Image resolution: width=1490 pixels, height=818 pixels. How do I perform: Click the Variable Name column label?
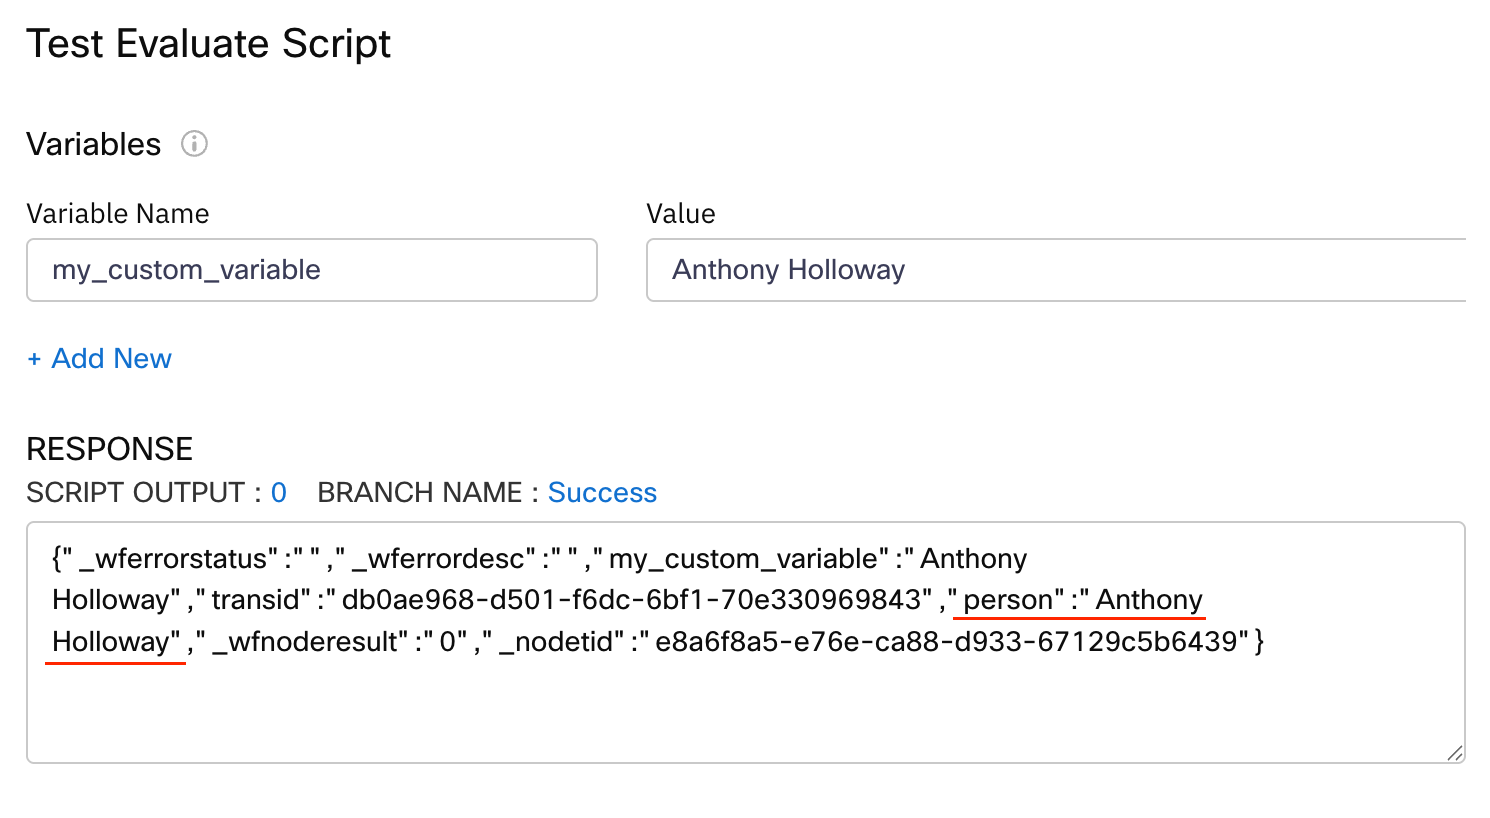pos(117,214)
